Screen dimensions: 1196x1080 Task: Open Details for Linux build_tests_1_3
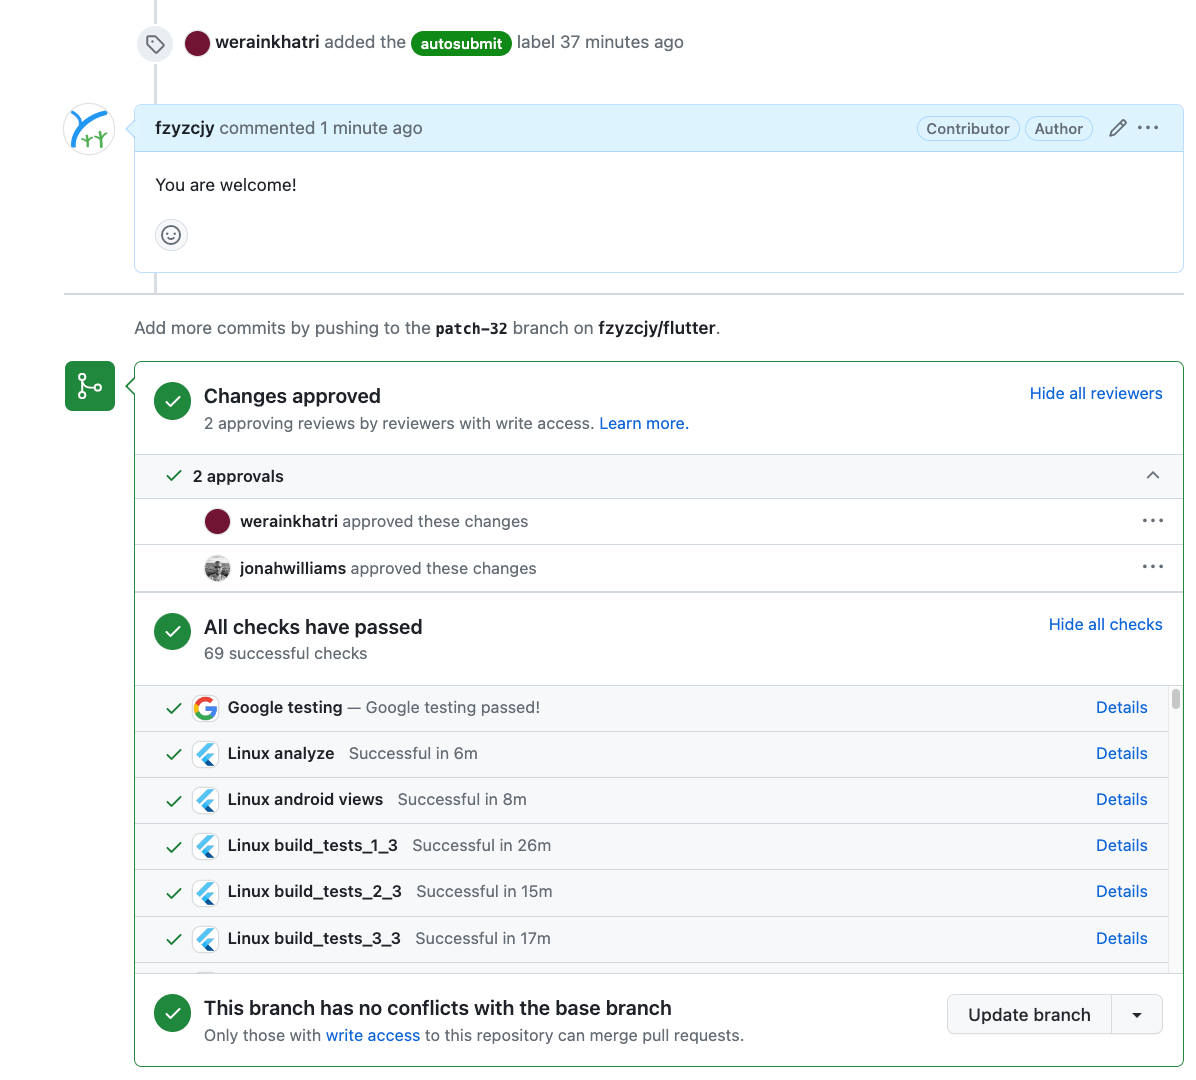(x=1121, y=845)
